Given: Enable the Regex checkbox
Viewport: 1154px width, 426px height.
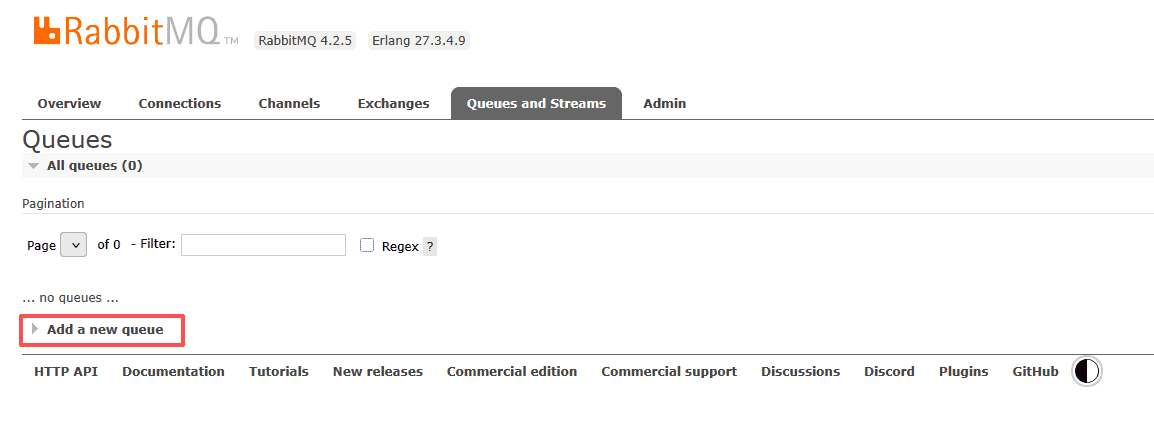Looking at the screenshot, I should point(367,245).
